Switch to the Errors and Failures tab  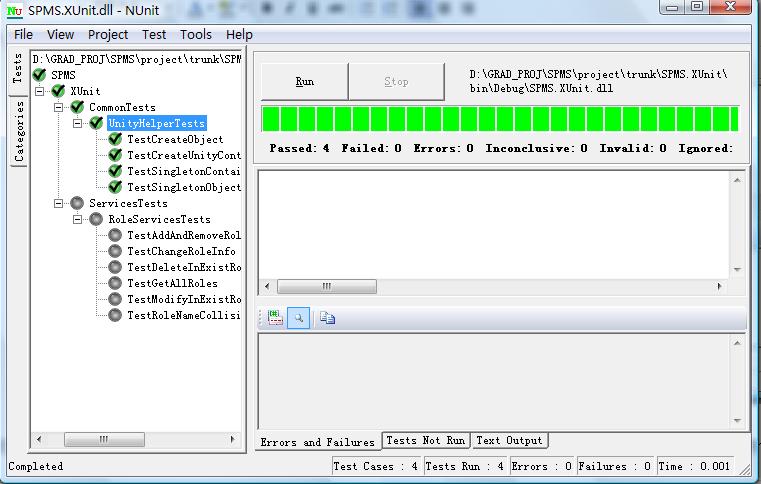[x=317, y=442]
